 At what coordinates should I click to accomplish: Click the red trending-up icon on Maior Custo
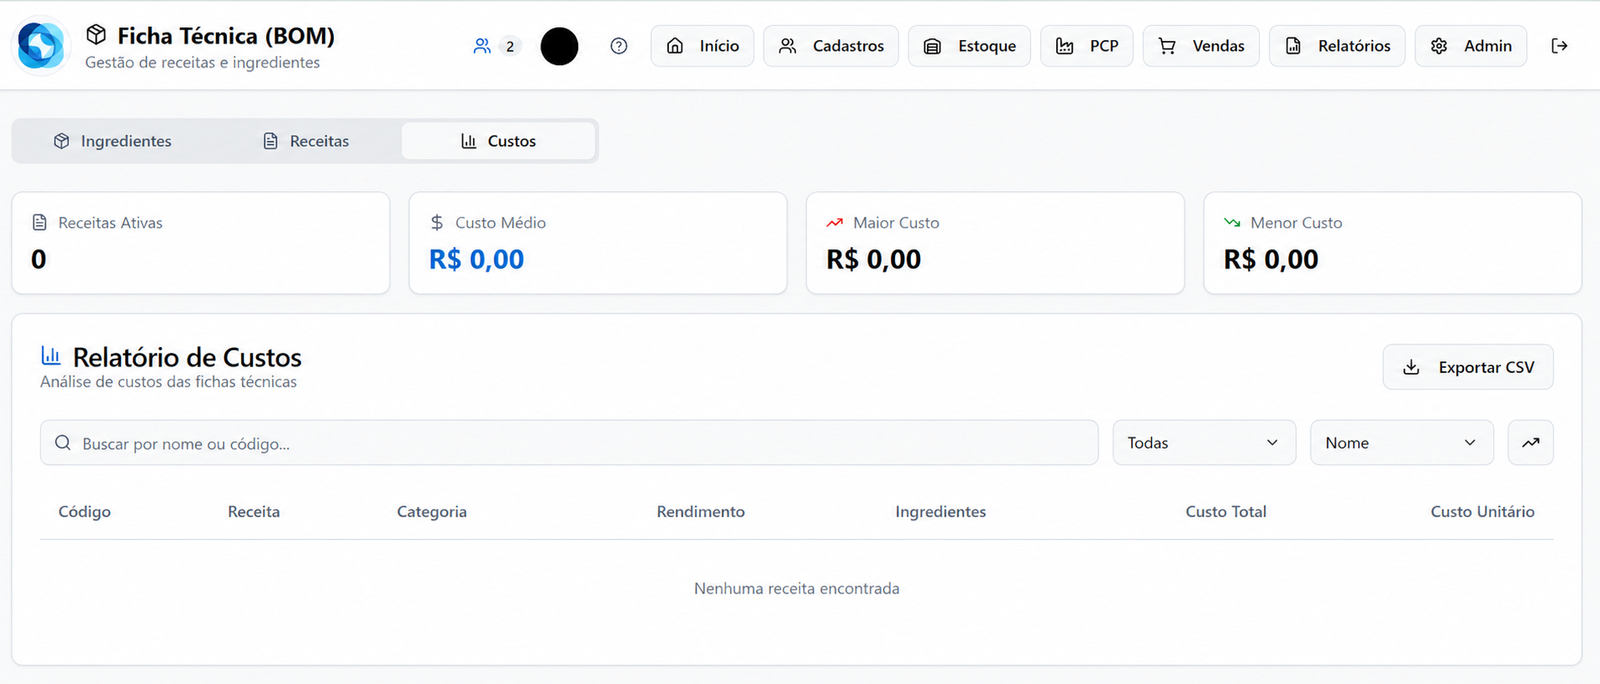coord(835,222)
